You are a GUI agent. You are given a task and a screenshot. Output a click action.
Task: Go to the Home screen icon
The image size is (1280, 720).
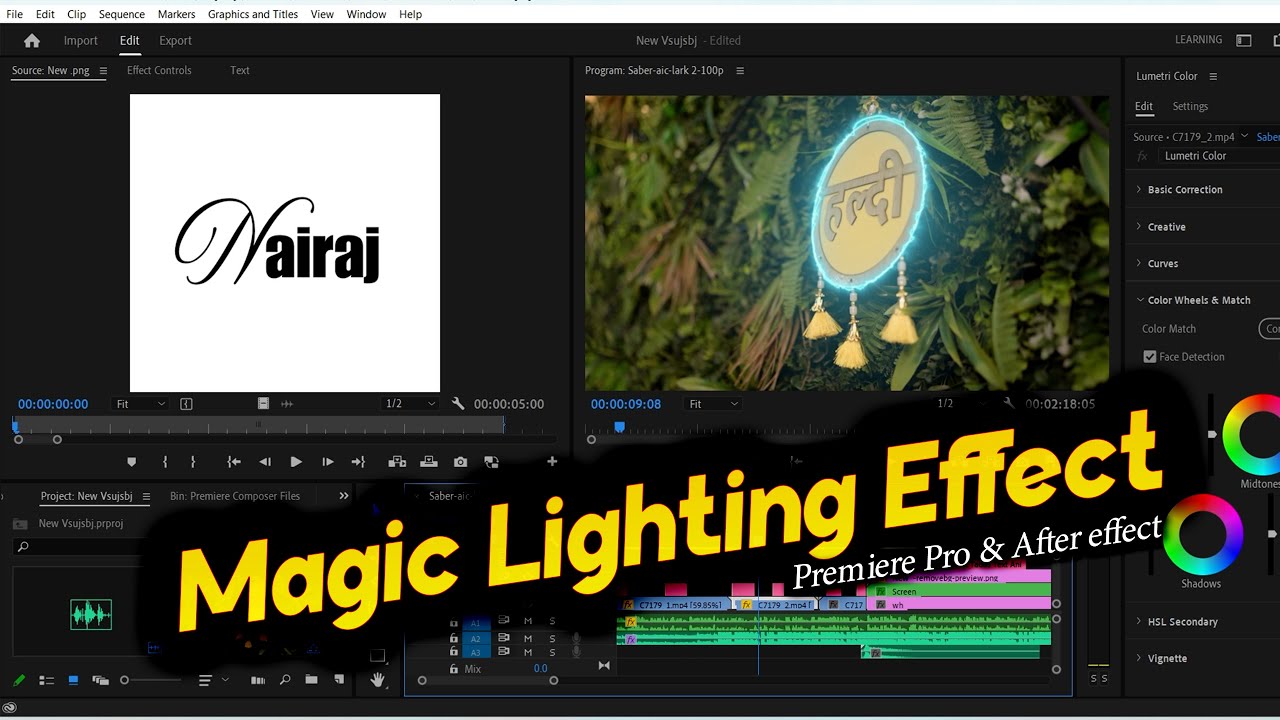(x=32, y=41)
